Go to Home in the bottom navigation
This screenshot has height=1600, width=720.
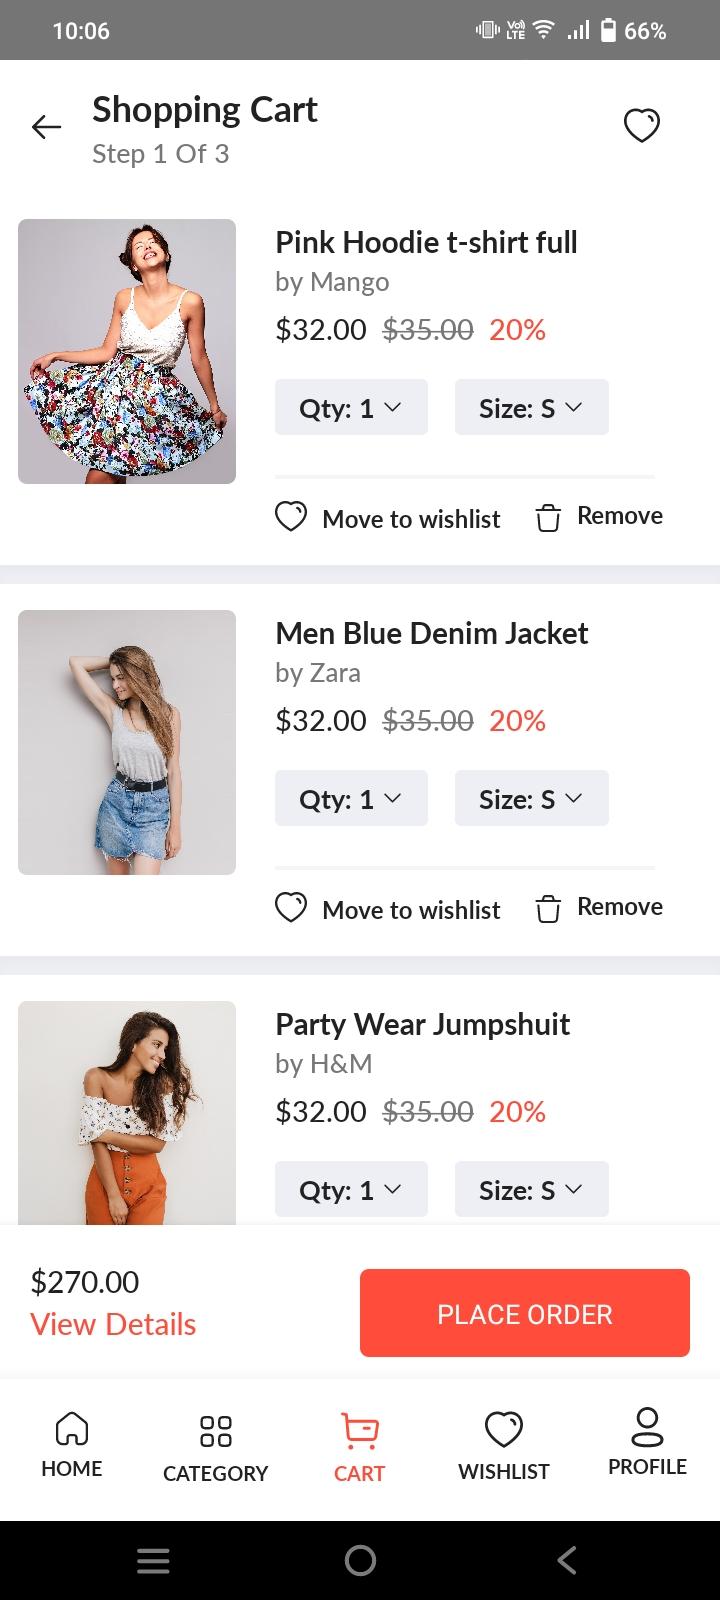click(x=71, y=1444)
